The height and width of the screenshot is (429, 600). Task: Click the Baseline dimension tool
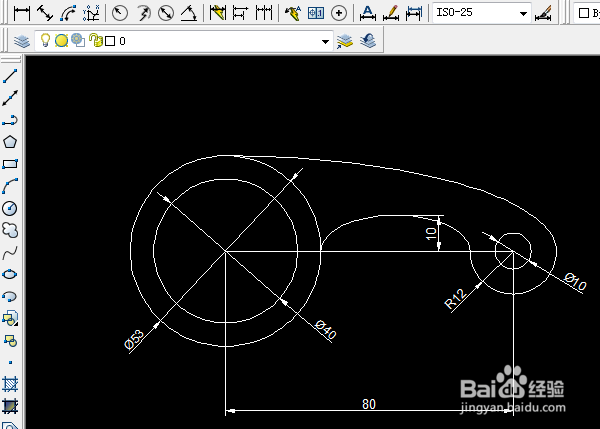(x=240, y=13)
